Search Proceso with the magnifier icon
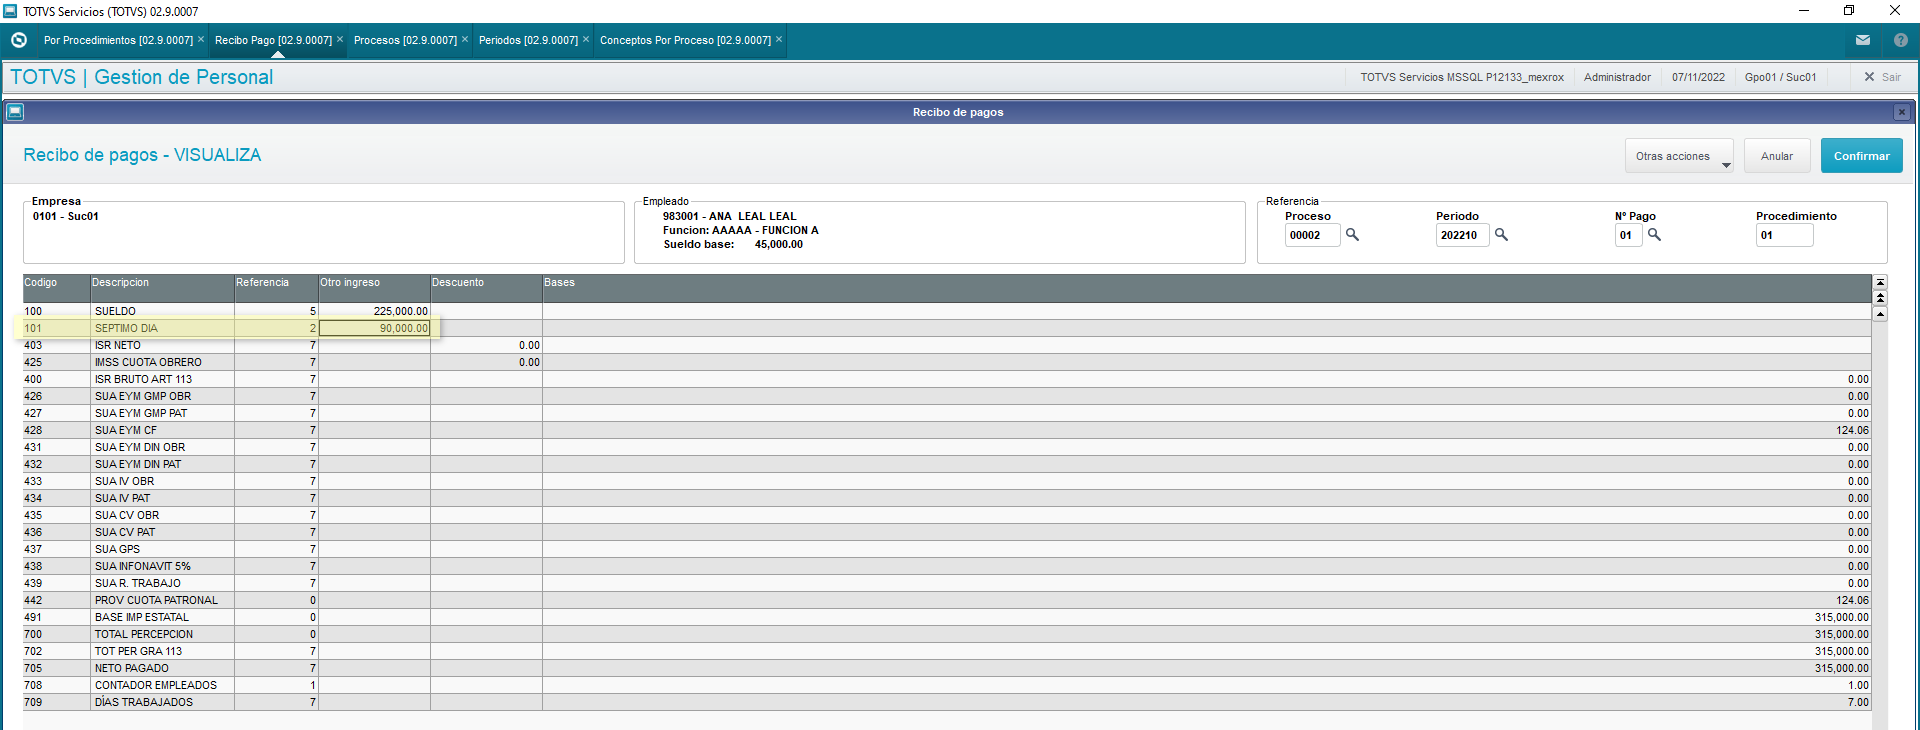This screenshot has width=1920, height=730. (1352, 235)
